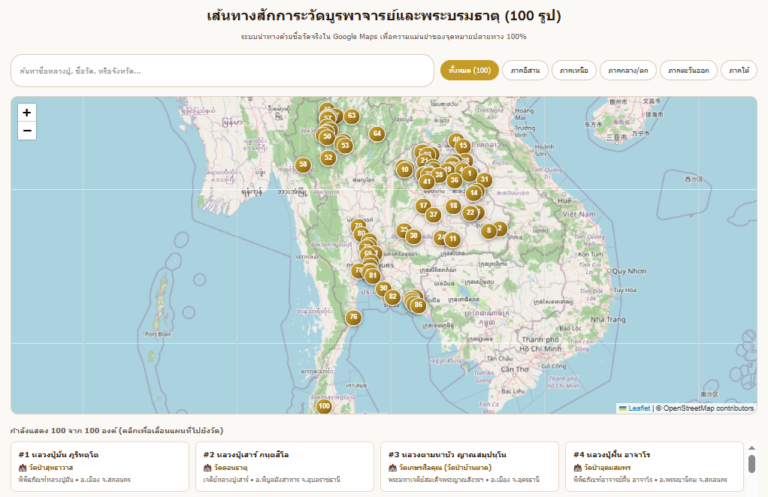Filter by ภาคกลาง/ตก region
768x497 pixels.
click(628, 71)
